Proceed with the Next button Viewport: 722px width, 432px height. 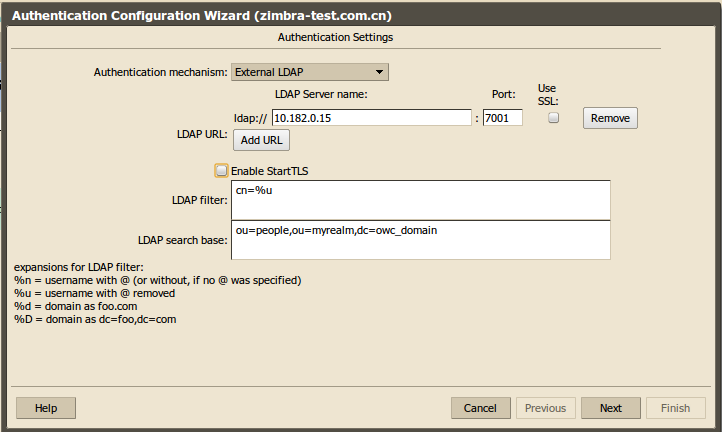(610, 408)
